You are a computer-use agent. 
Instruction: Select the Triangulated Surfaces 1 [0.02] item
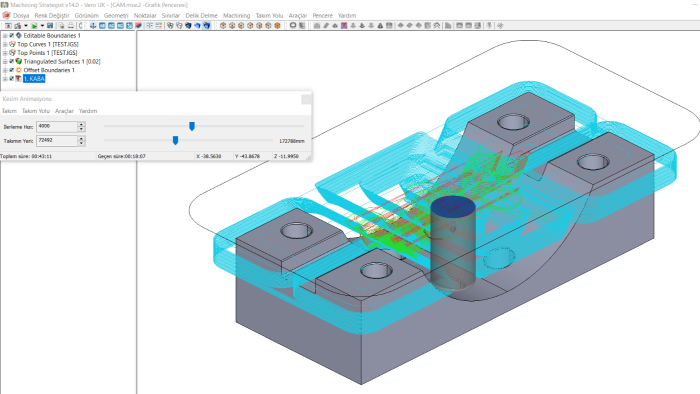pyautogui.click(x=62, y=62)
